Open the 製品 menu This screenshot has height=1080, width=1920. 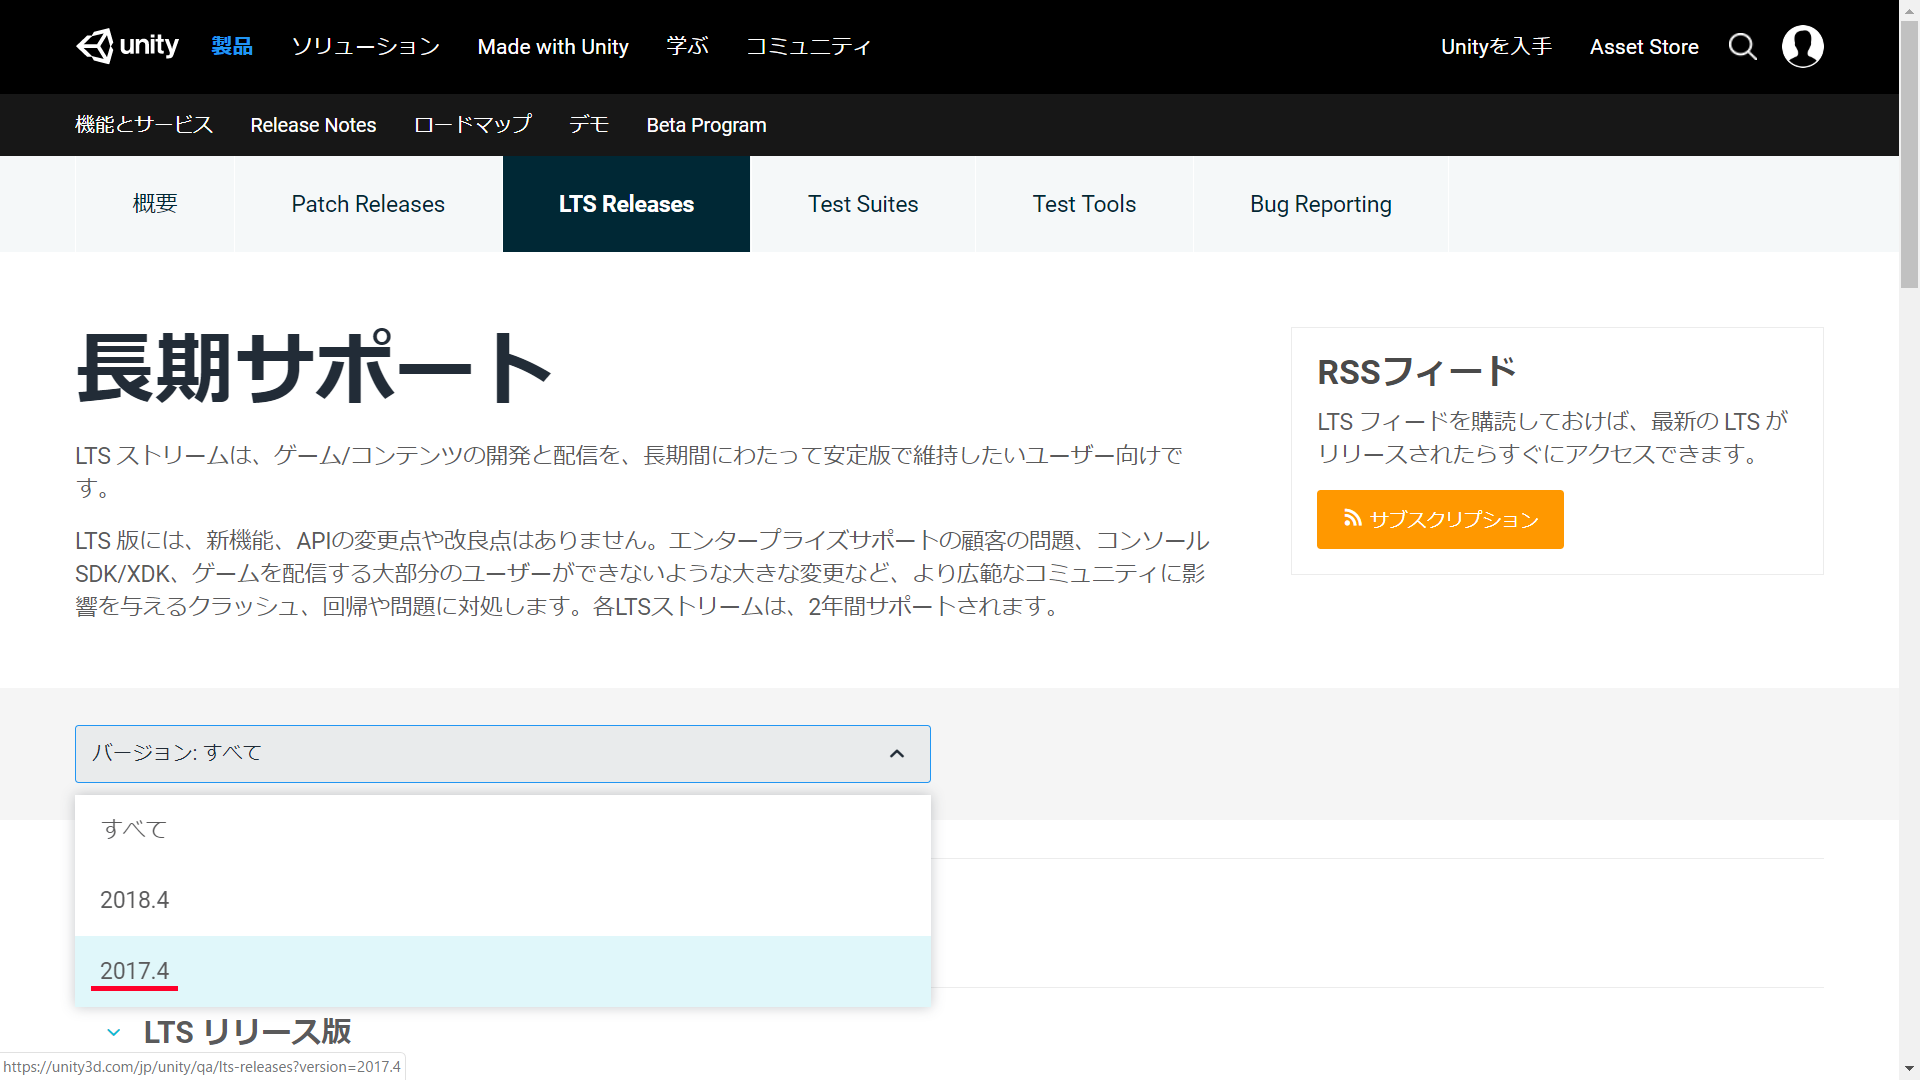point(232,47)
